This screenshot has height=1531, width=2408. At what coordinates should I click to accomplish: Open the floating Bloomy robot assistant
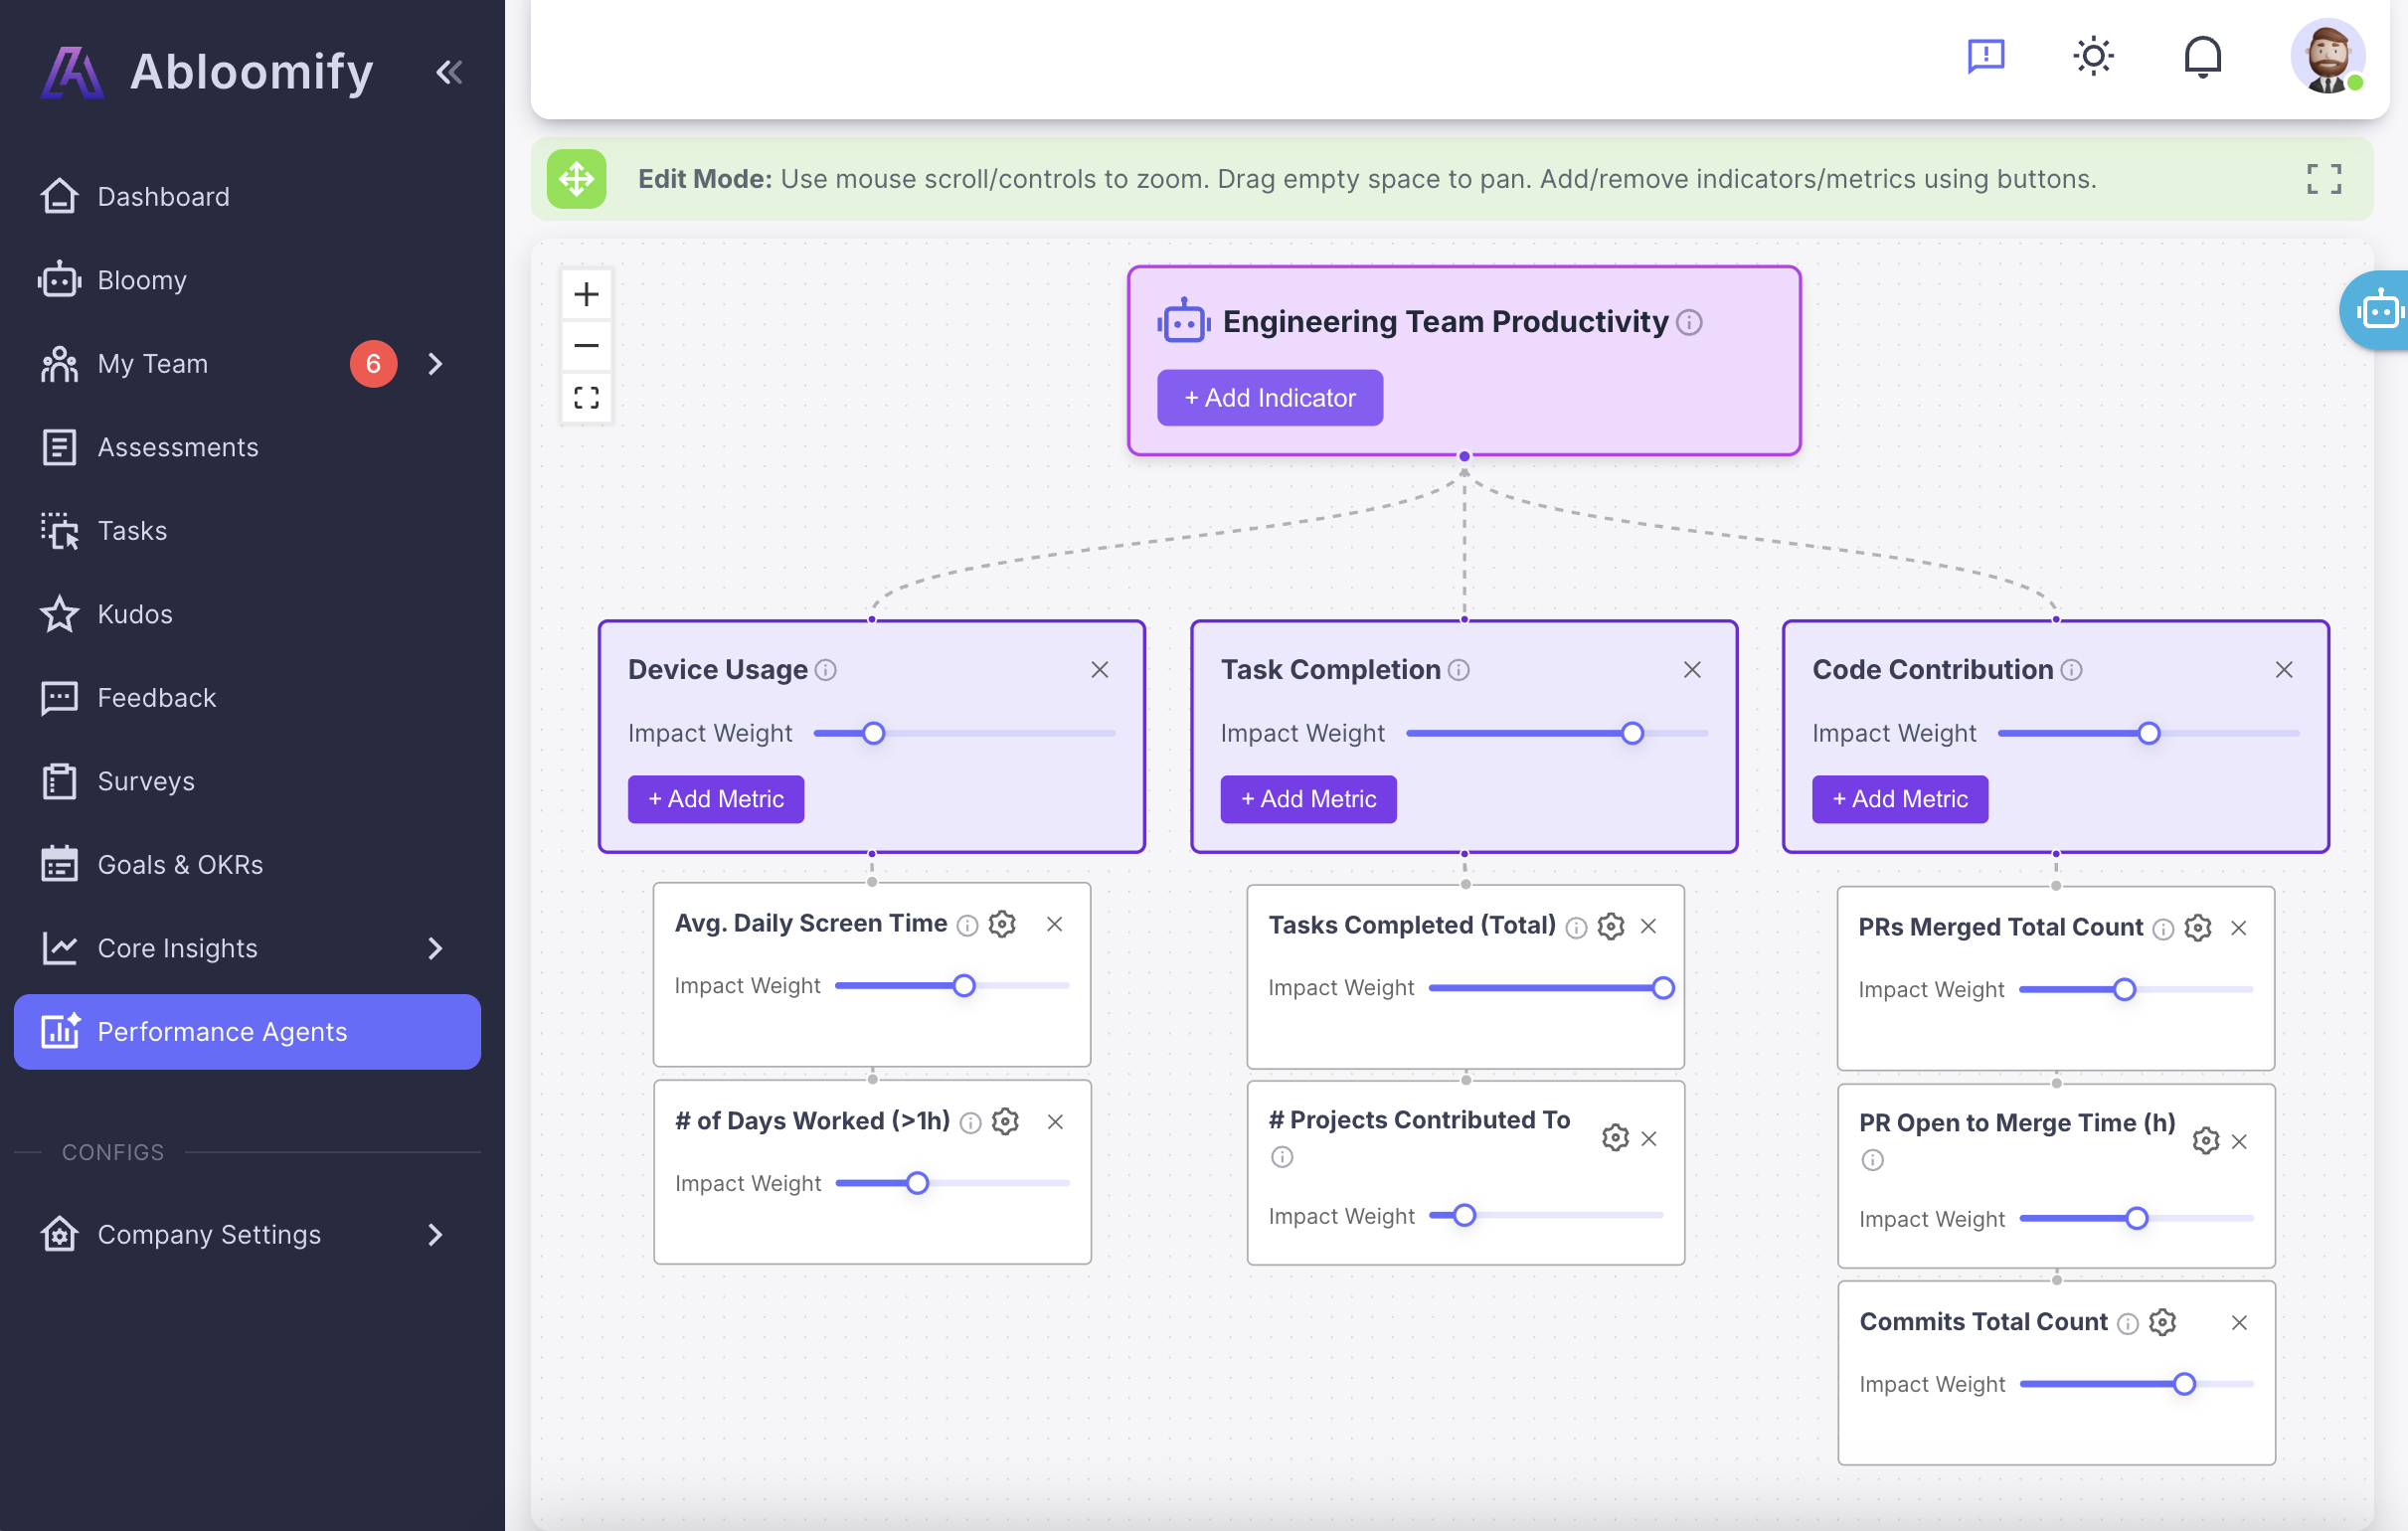2380,311
